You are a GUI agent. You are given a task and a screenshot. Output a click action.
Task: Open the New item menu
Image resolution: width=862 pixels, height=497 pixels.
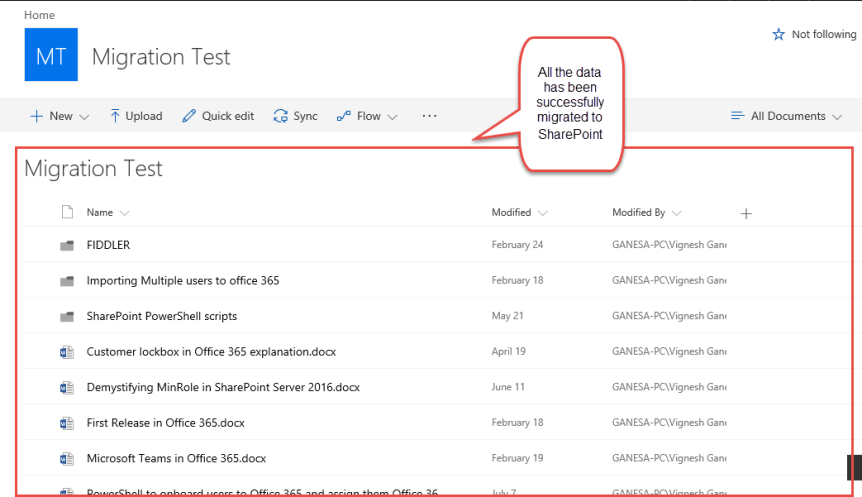point(60,116)
